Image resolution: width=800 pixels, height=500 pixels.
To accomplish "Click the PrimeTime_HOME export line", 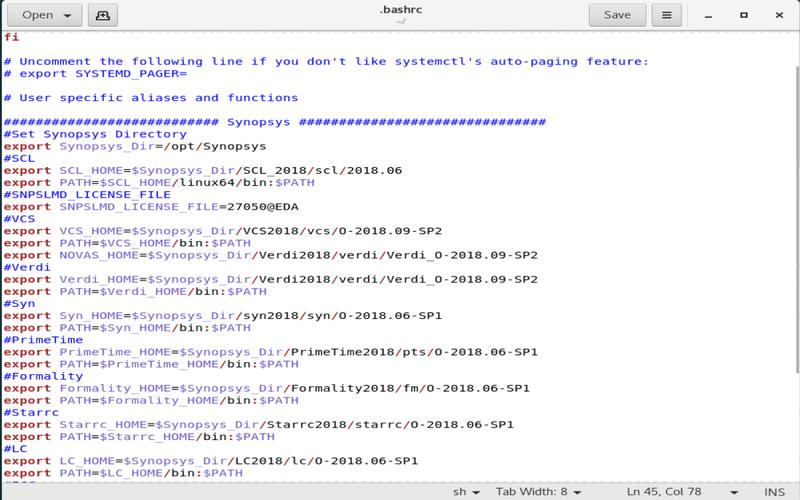I will [271, 352].
